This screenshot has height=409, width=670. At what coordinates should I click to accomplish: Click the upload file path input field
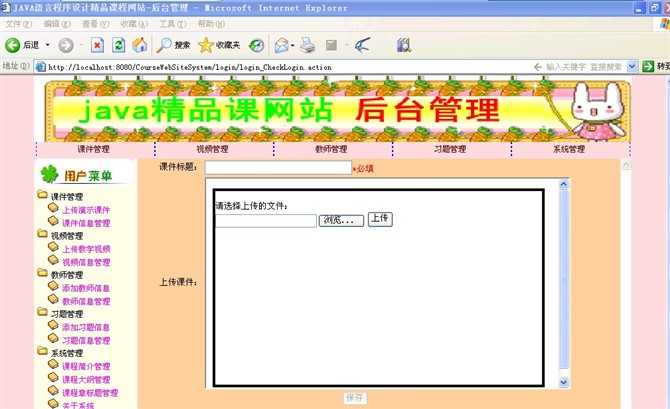point(266,221)
